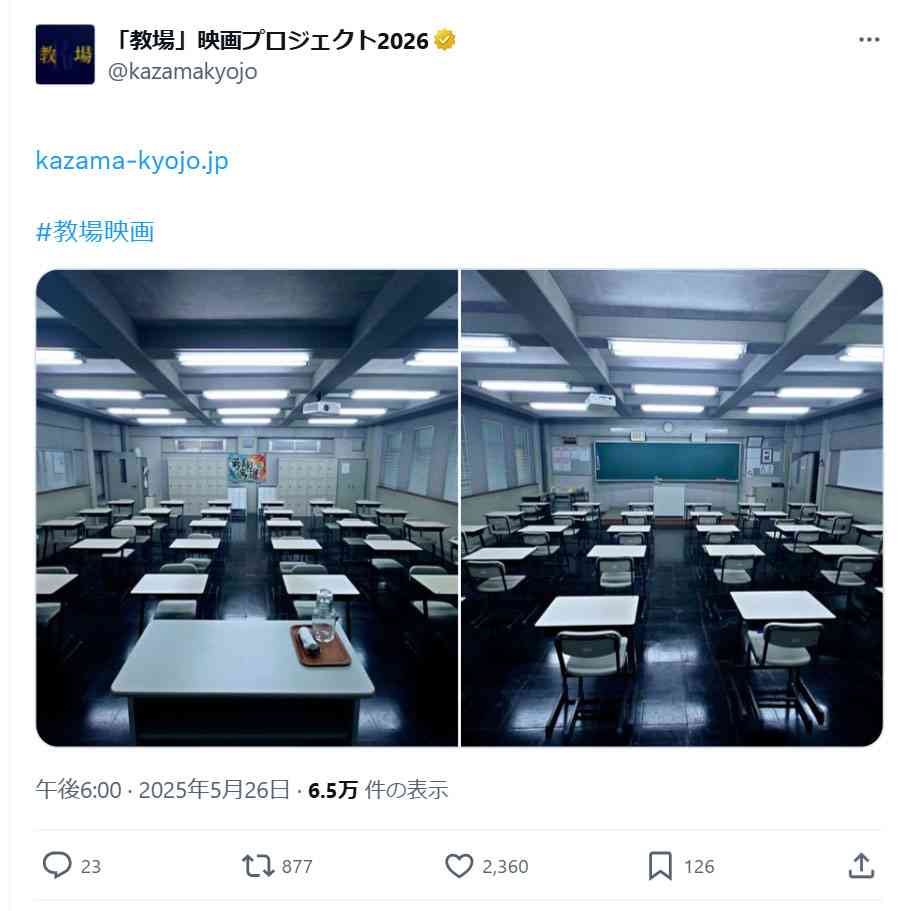This screenshot has height=911, width=907.
Task: Open the kazama-kyojo.jp link
Action: click(x=132, y=161)
